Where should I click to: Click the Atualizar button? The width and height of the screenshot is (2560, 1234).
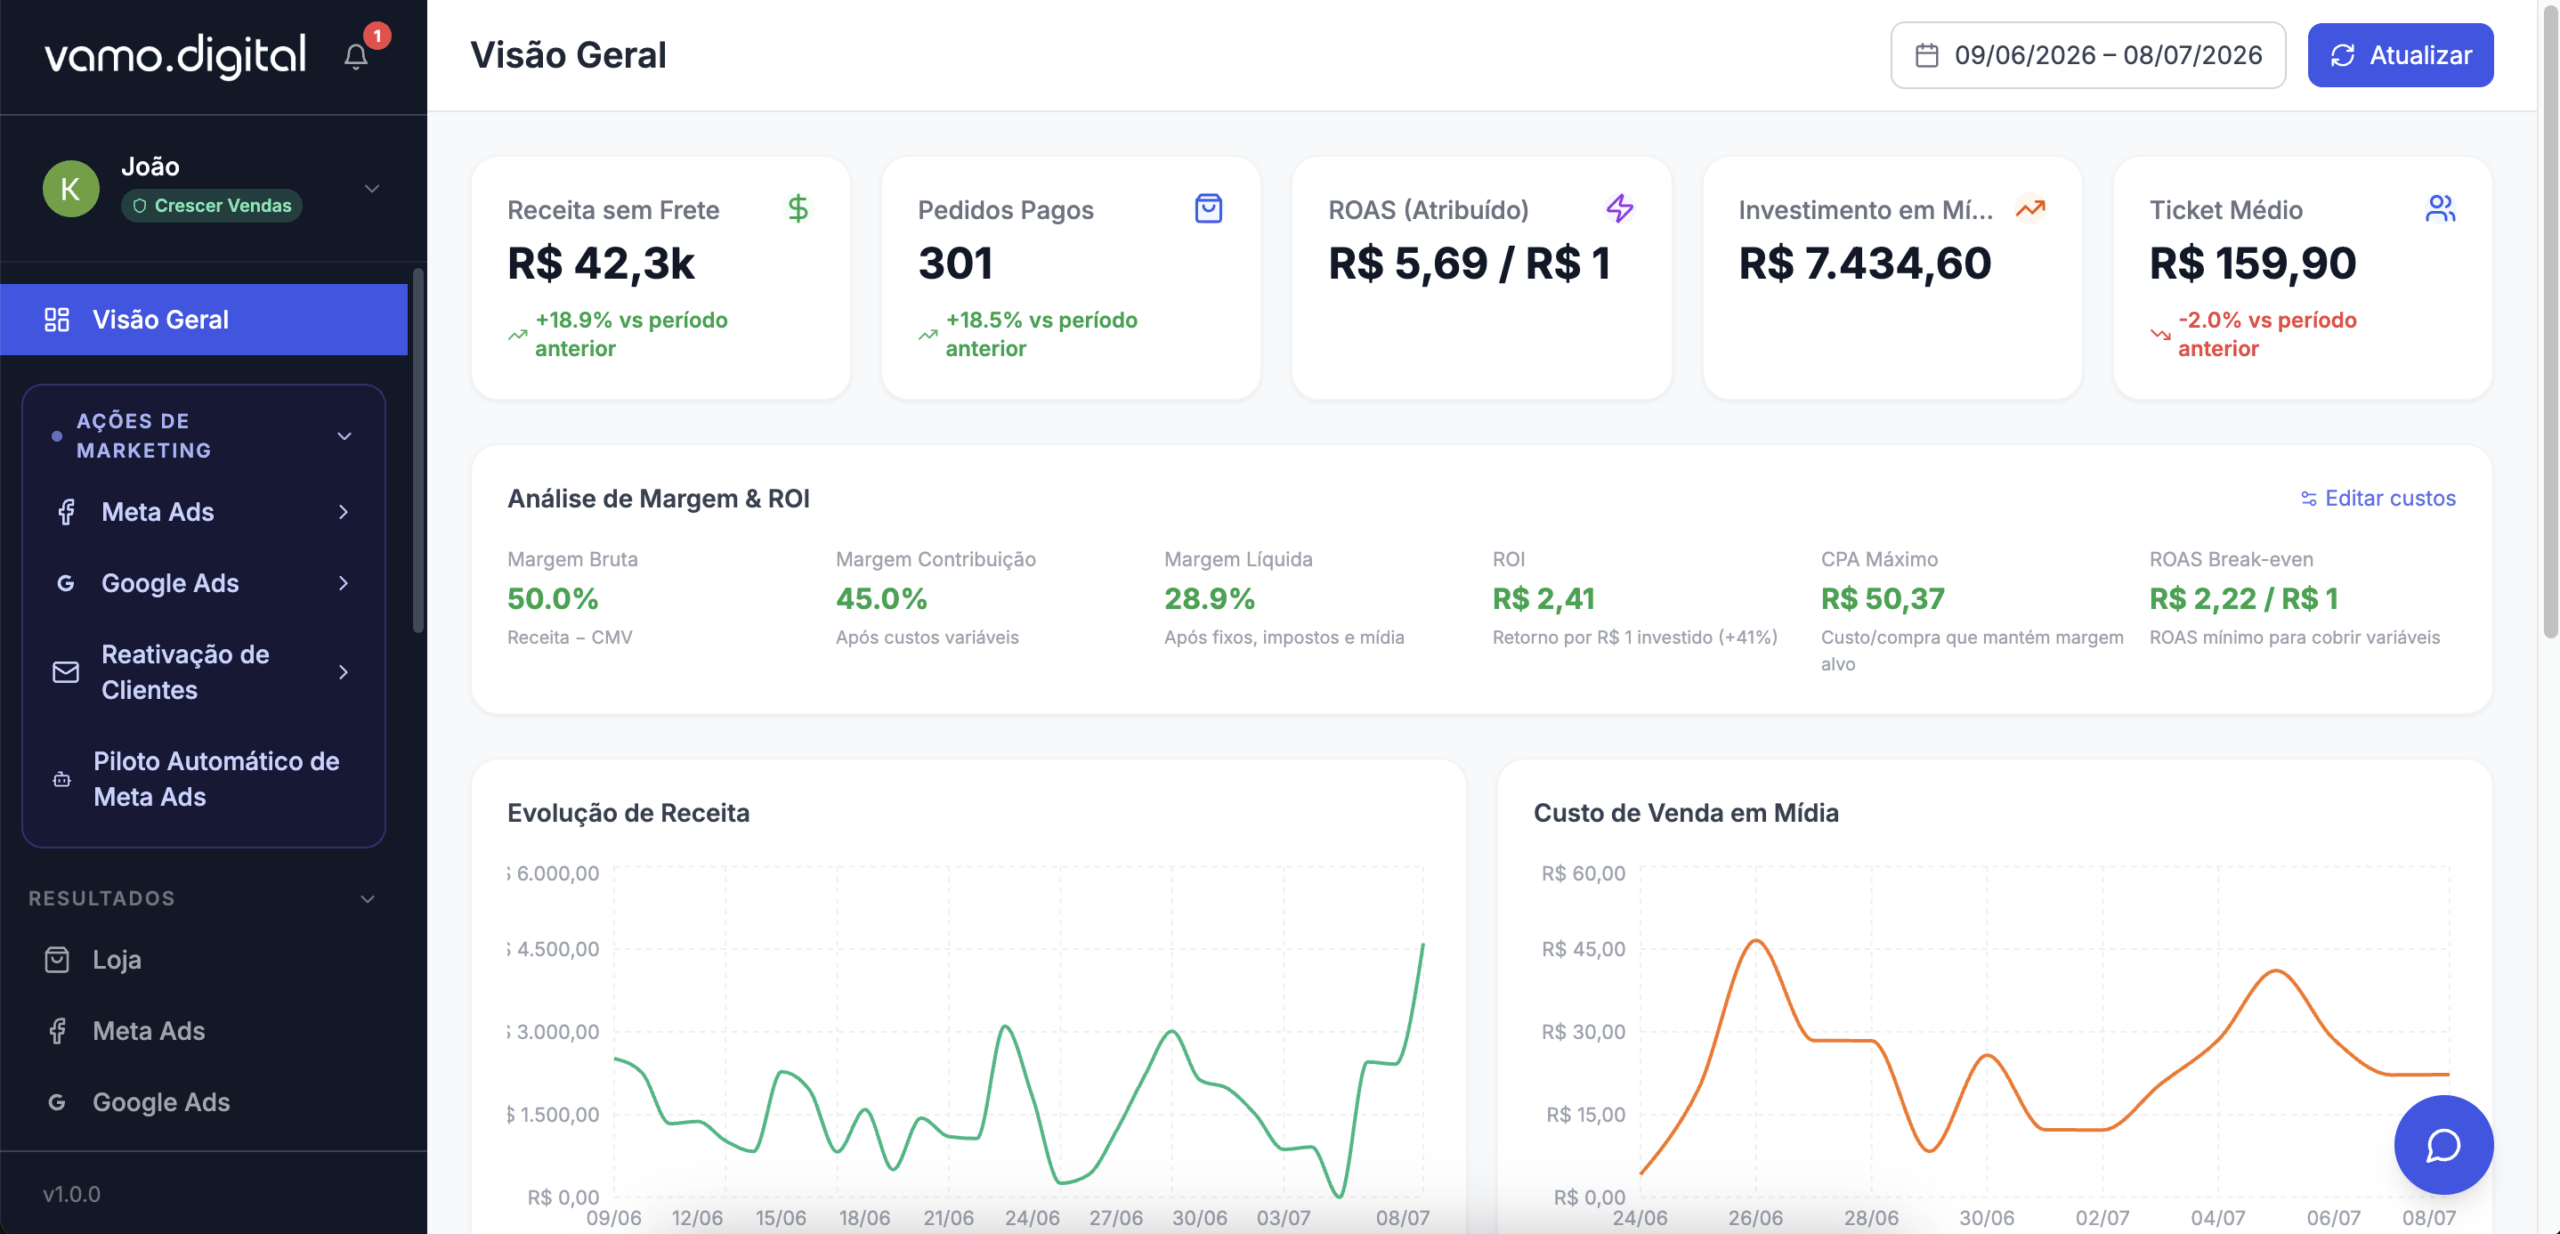[x=2400, y=55]
